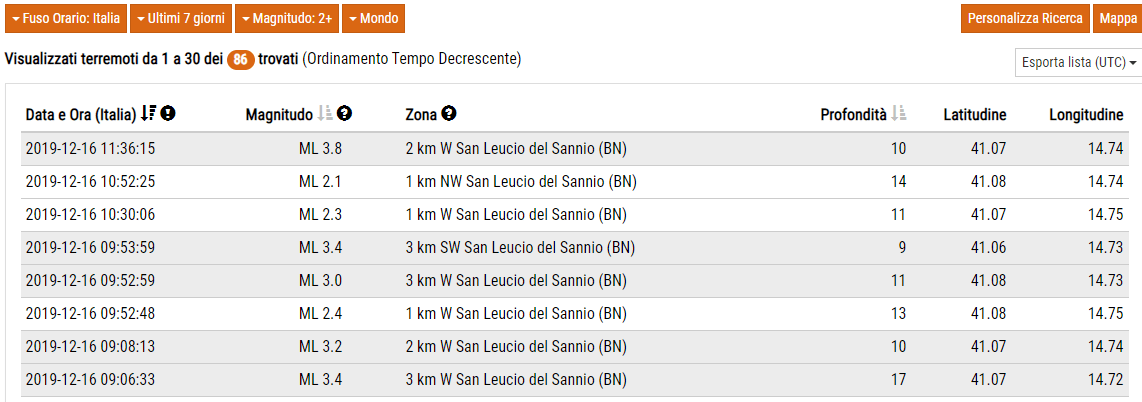The width and height of the screenshot is (1142, 402).
Task: Sort the list with the Magnitudo sort icon
Action: tap(324, 114)
